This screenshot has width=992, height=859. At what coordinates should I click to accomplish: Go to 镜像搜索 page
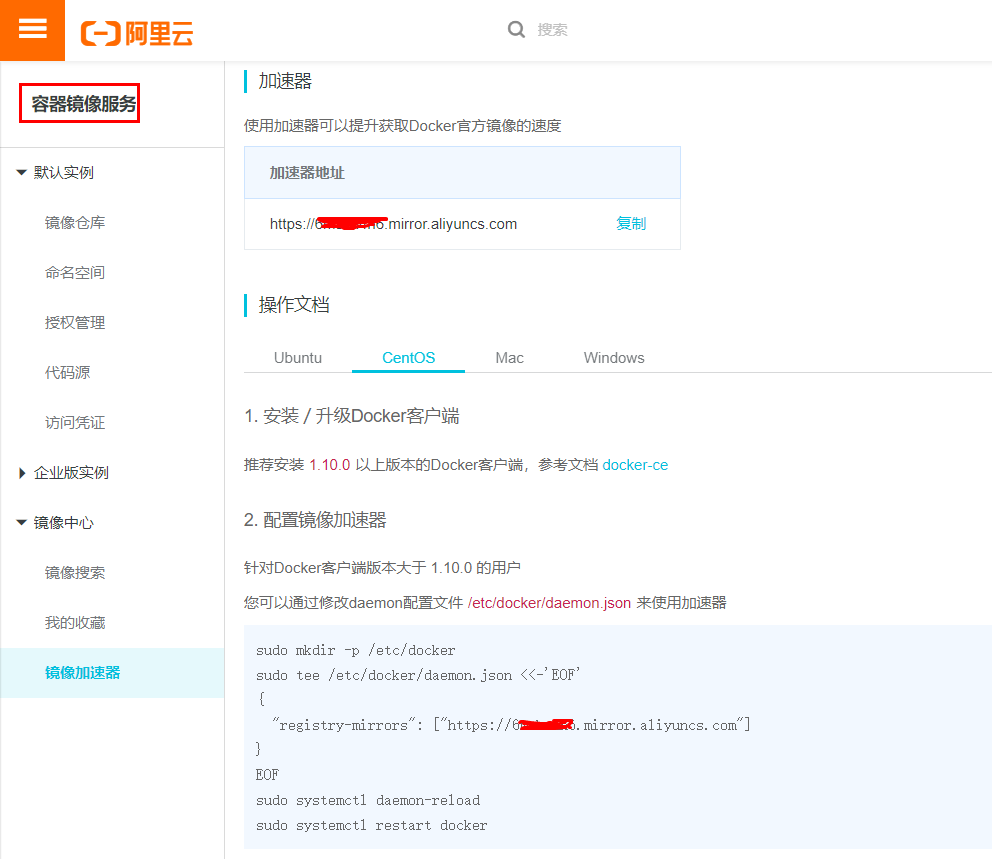pyautogui.click(x=75, y=573)
